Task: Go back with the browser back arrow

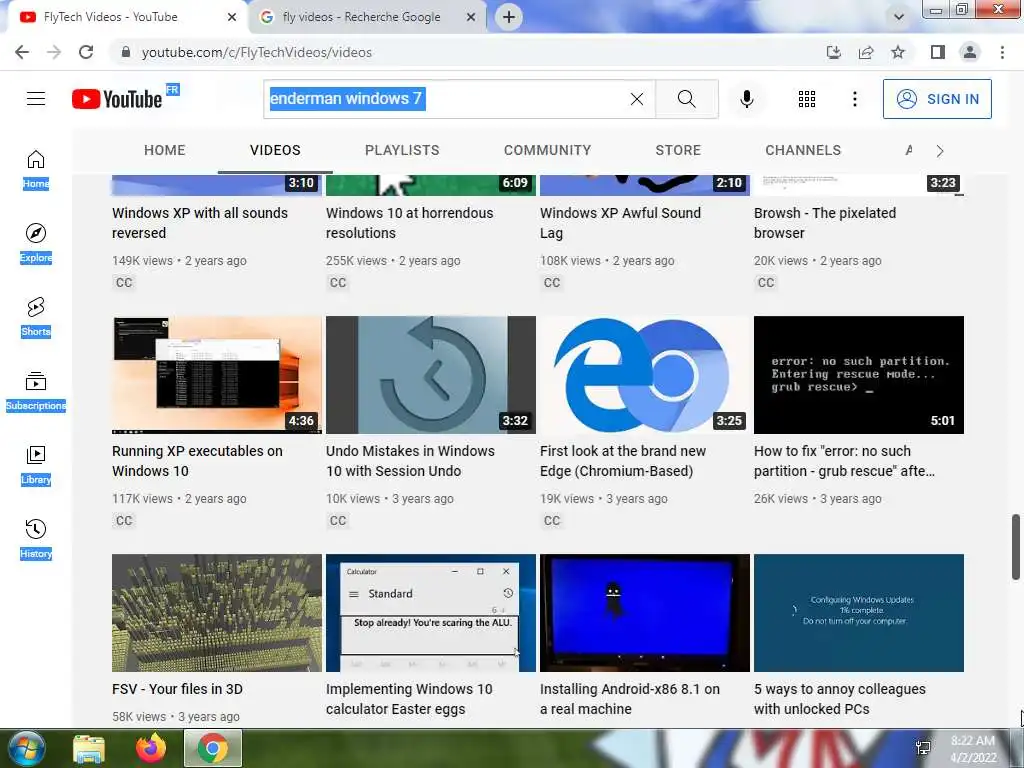Action: (22, 52)
